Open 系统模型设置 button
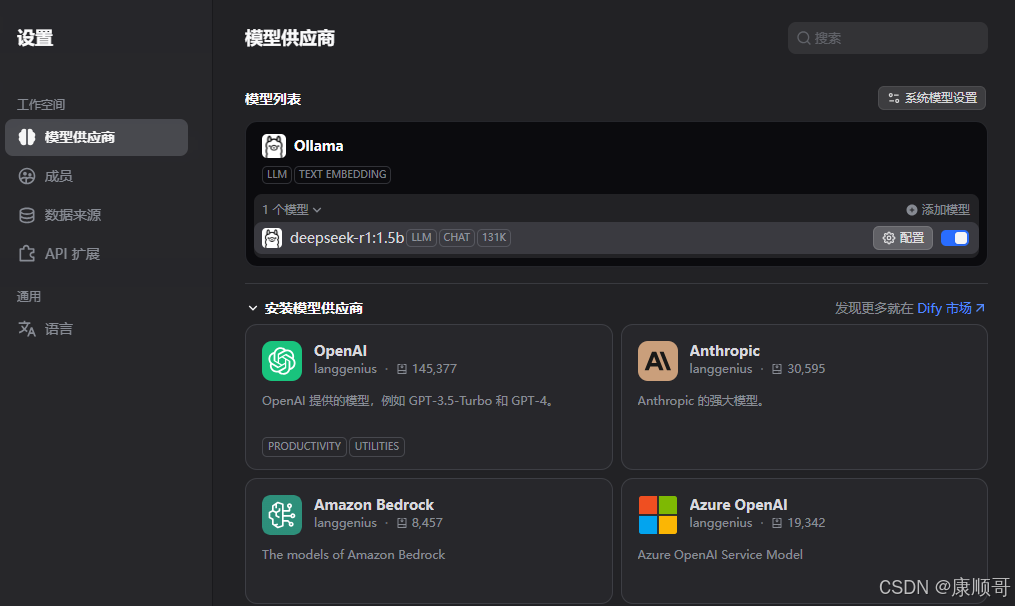1015x606 pixels. (931, 98)
